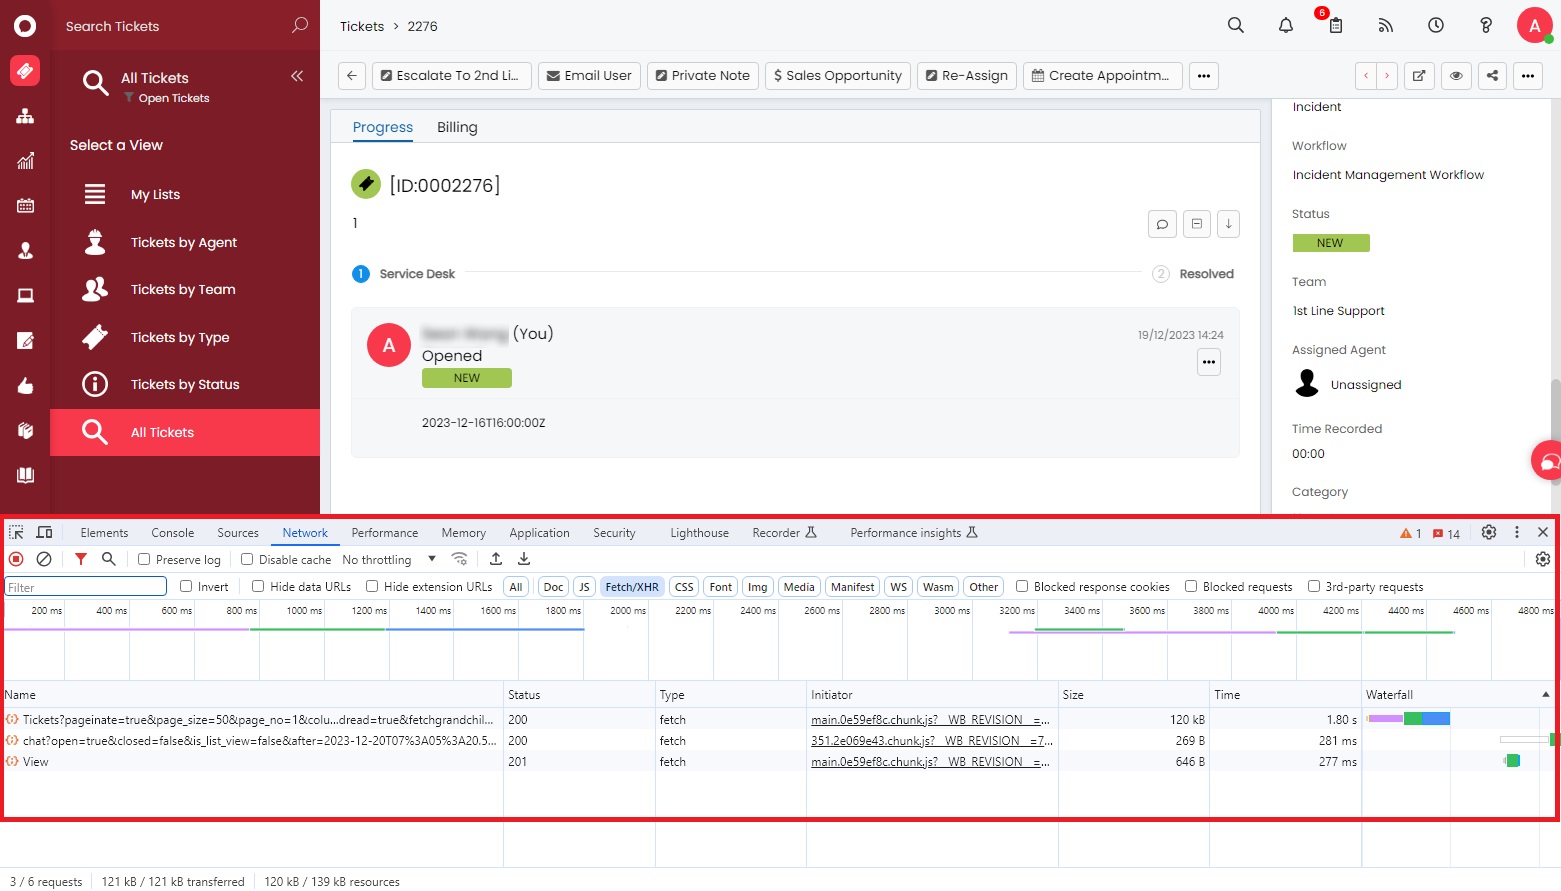Expand more actions menu after Create Appointment
Screen dimensions: 1561x891
click(1203, 76)
